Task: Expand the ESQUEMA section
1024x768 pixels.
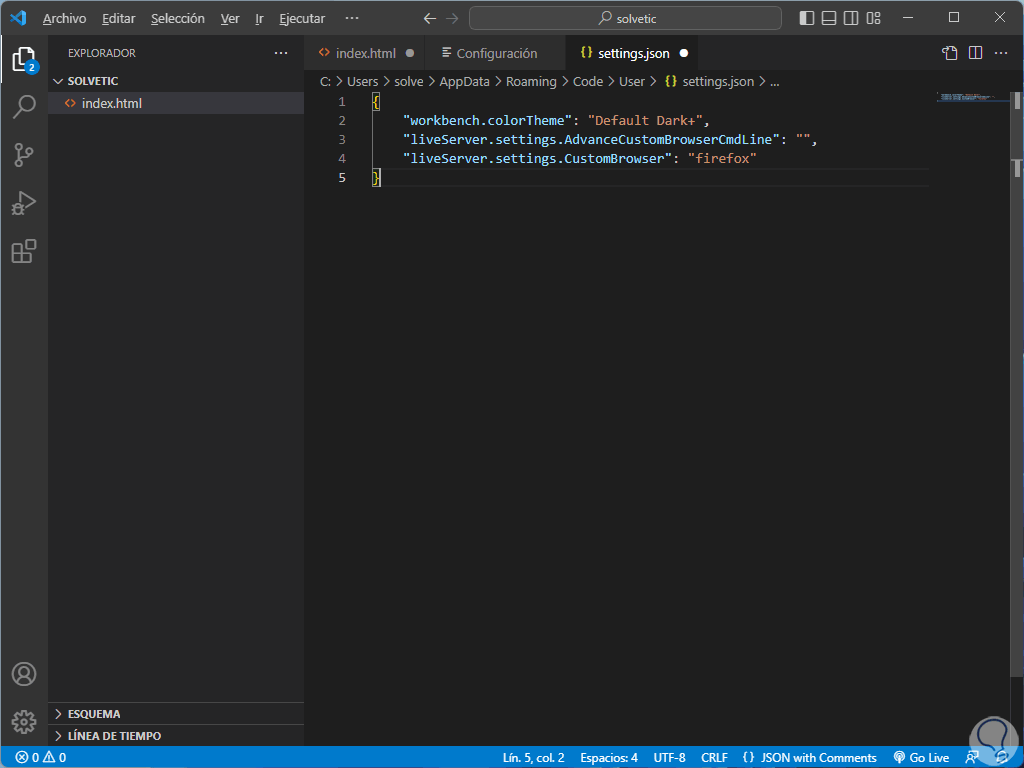Action: click(x=94, y=714)
